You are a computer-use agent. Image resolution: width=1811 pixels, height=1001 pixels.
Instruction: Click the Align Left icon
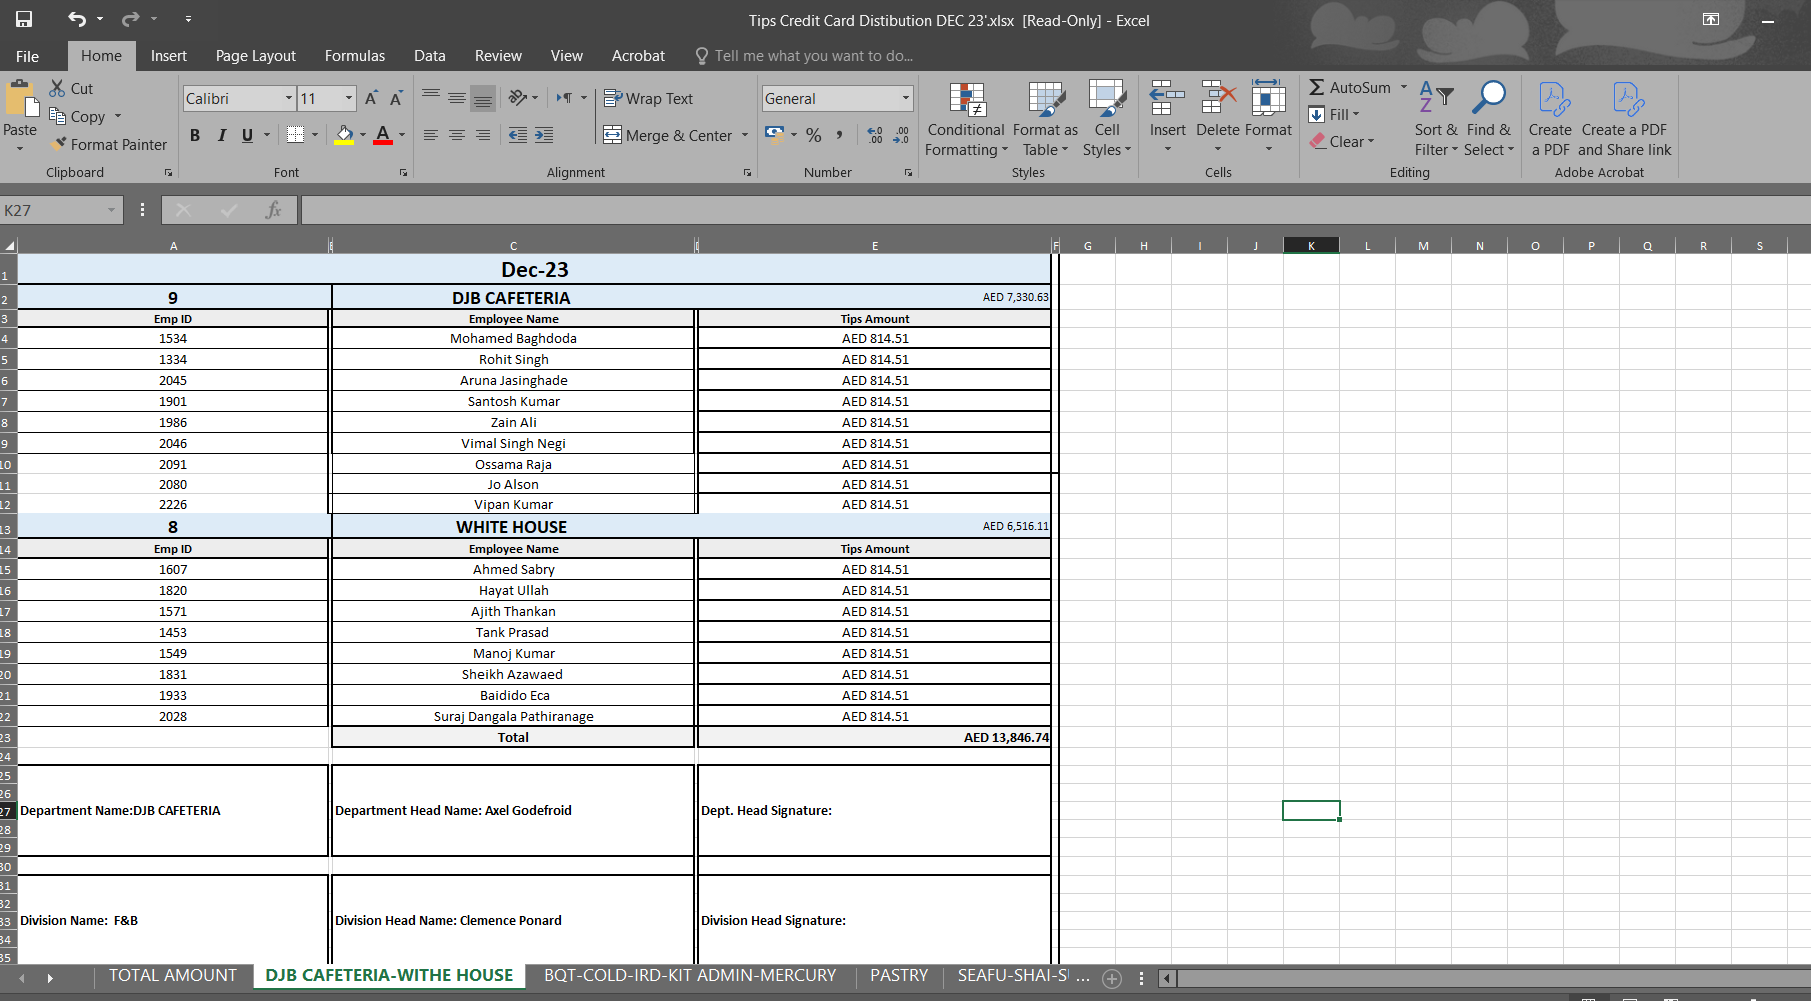[431, 135]
